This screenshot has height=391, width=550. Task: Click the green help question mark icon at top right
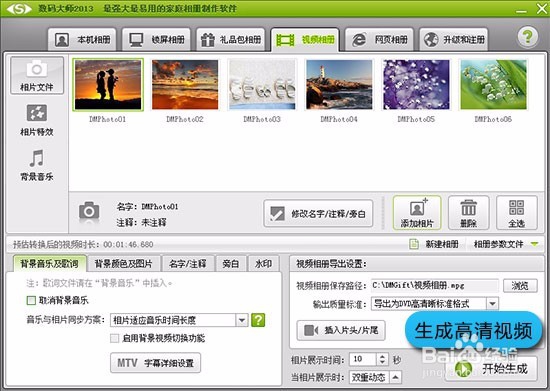(x=527, y=36)
